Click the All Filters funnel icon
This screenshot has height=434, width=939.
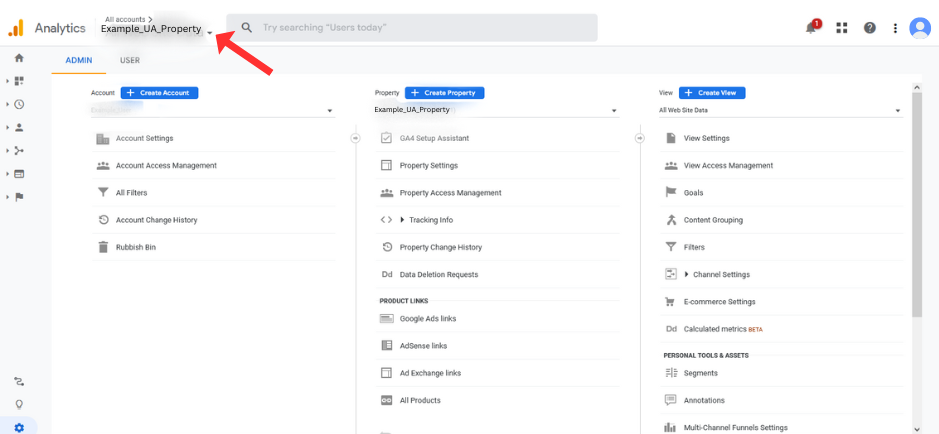click(103, 193)
